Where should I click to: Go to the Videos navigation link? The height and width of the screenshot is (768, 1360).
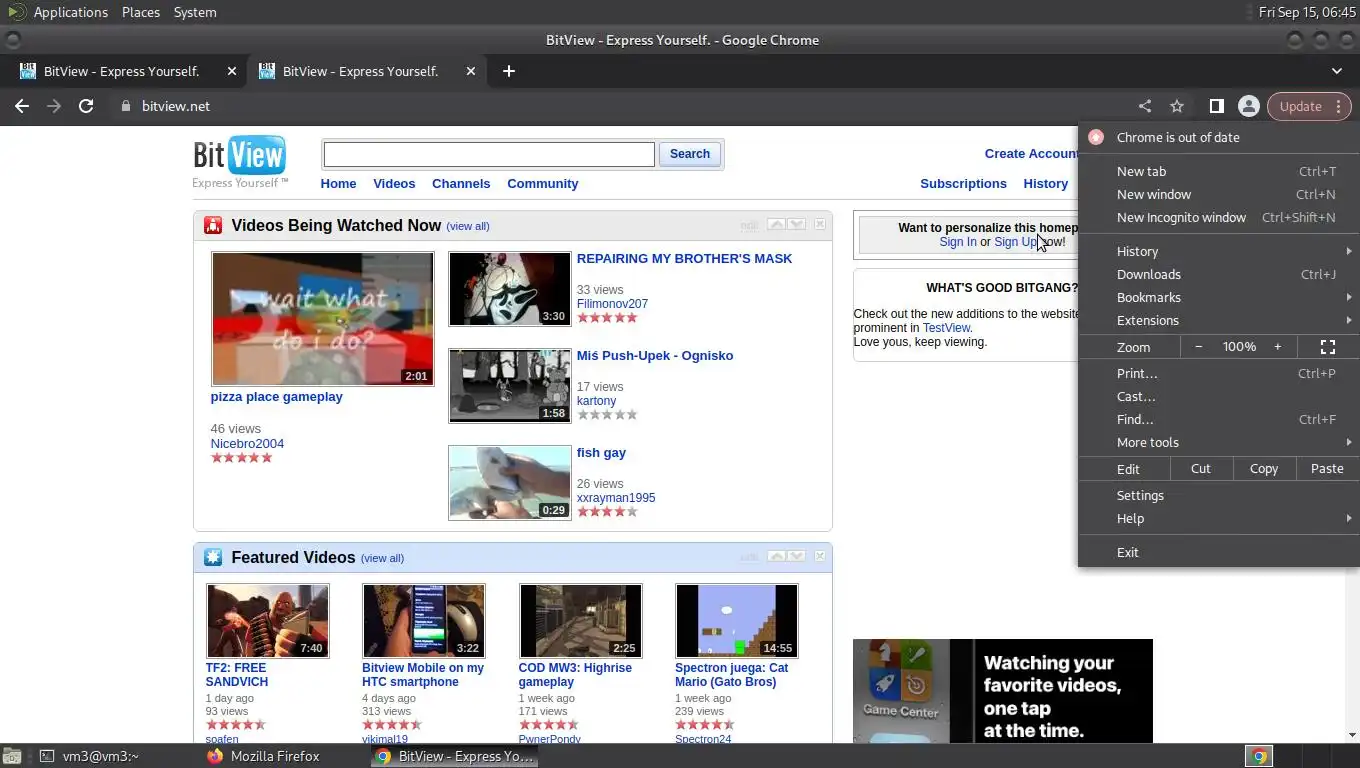(x=394, y=183)
